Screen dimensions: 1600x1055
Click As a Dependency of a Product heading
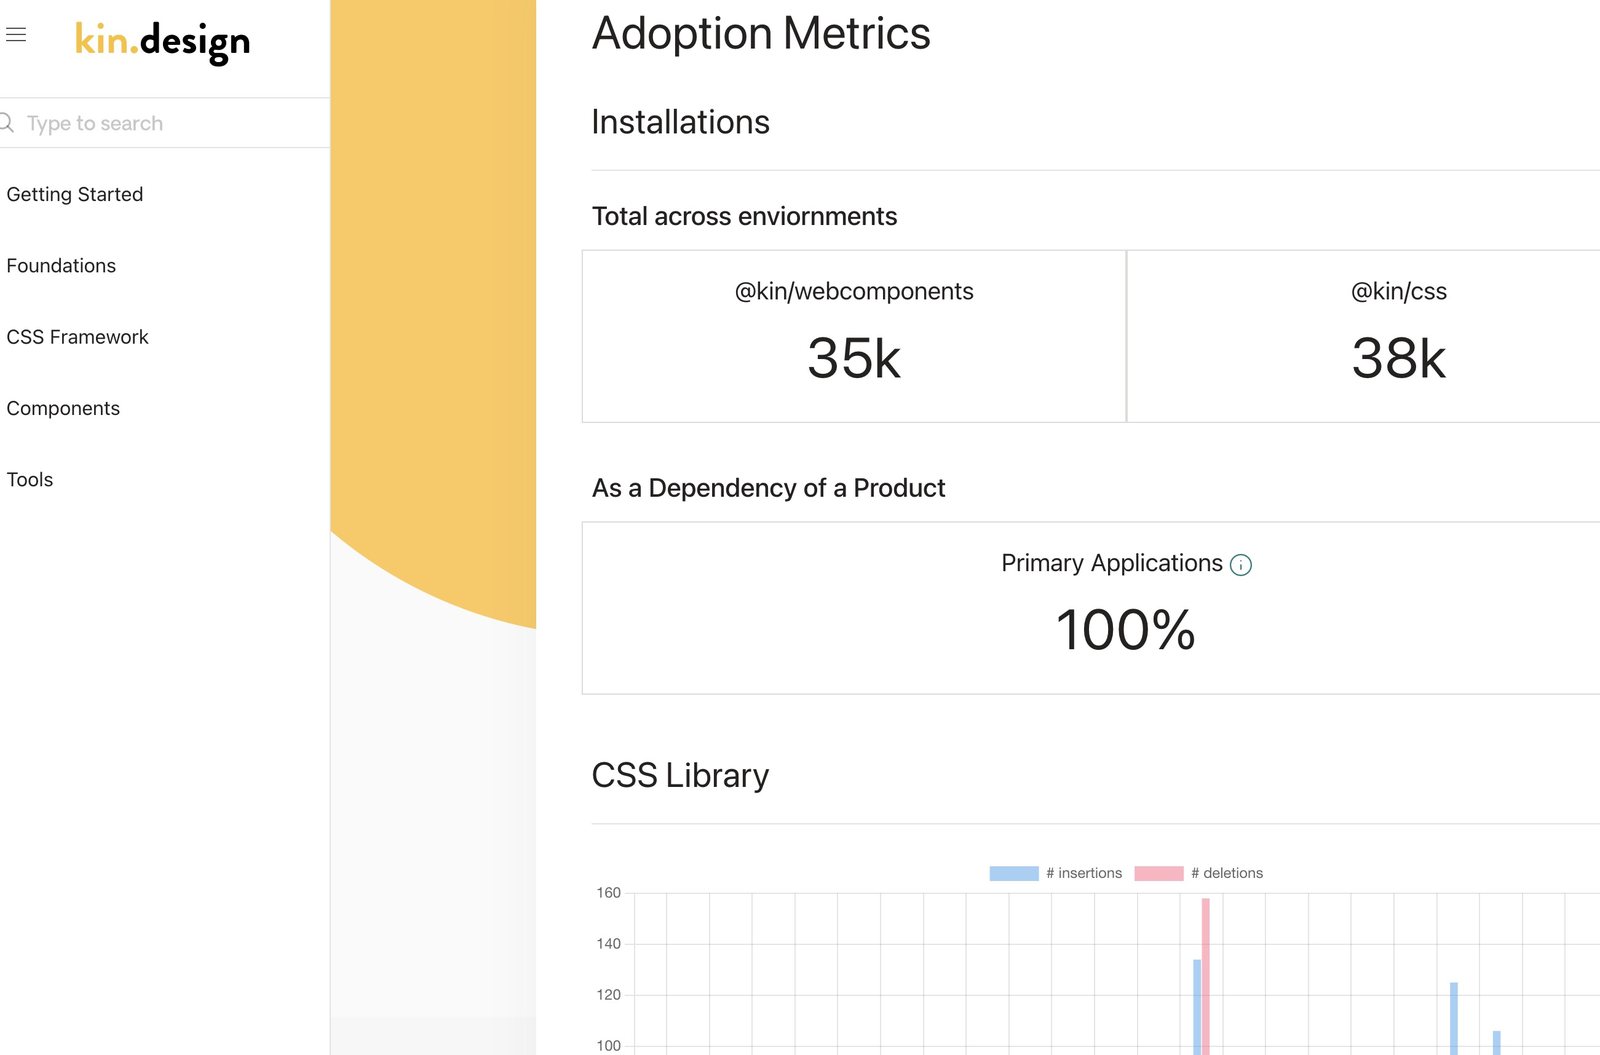768,488
